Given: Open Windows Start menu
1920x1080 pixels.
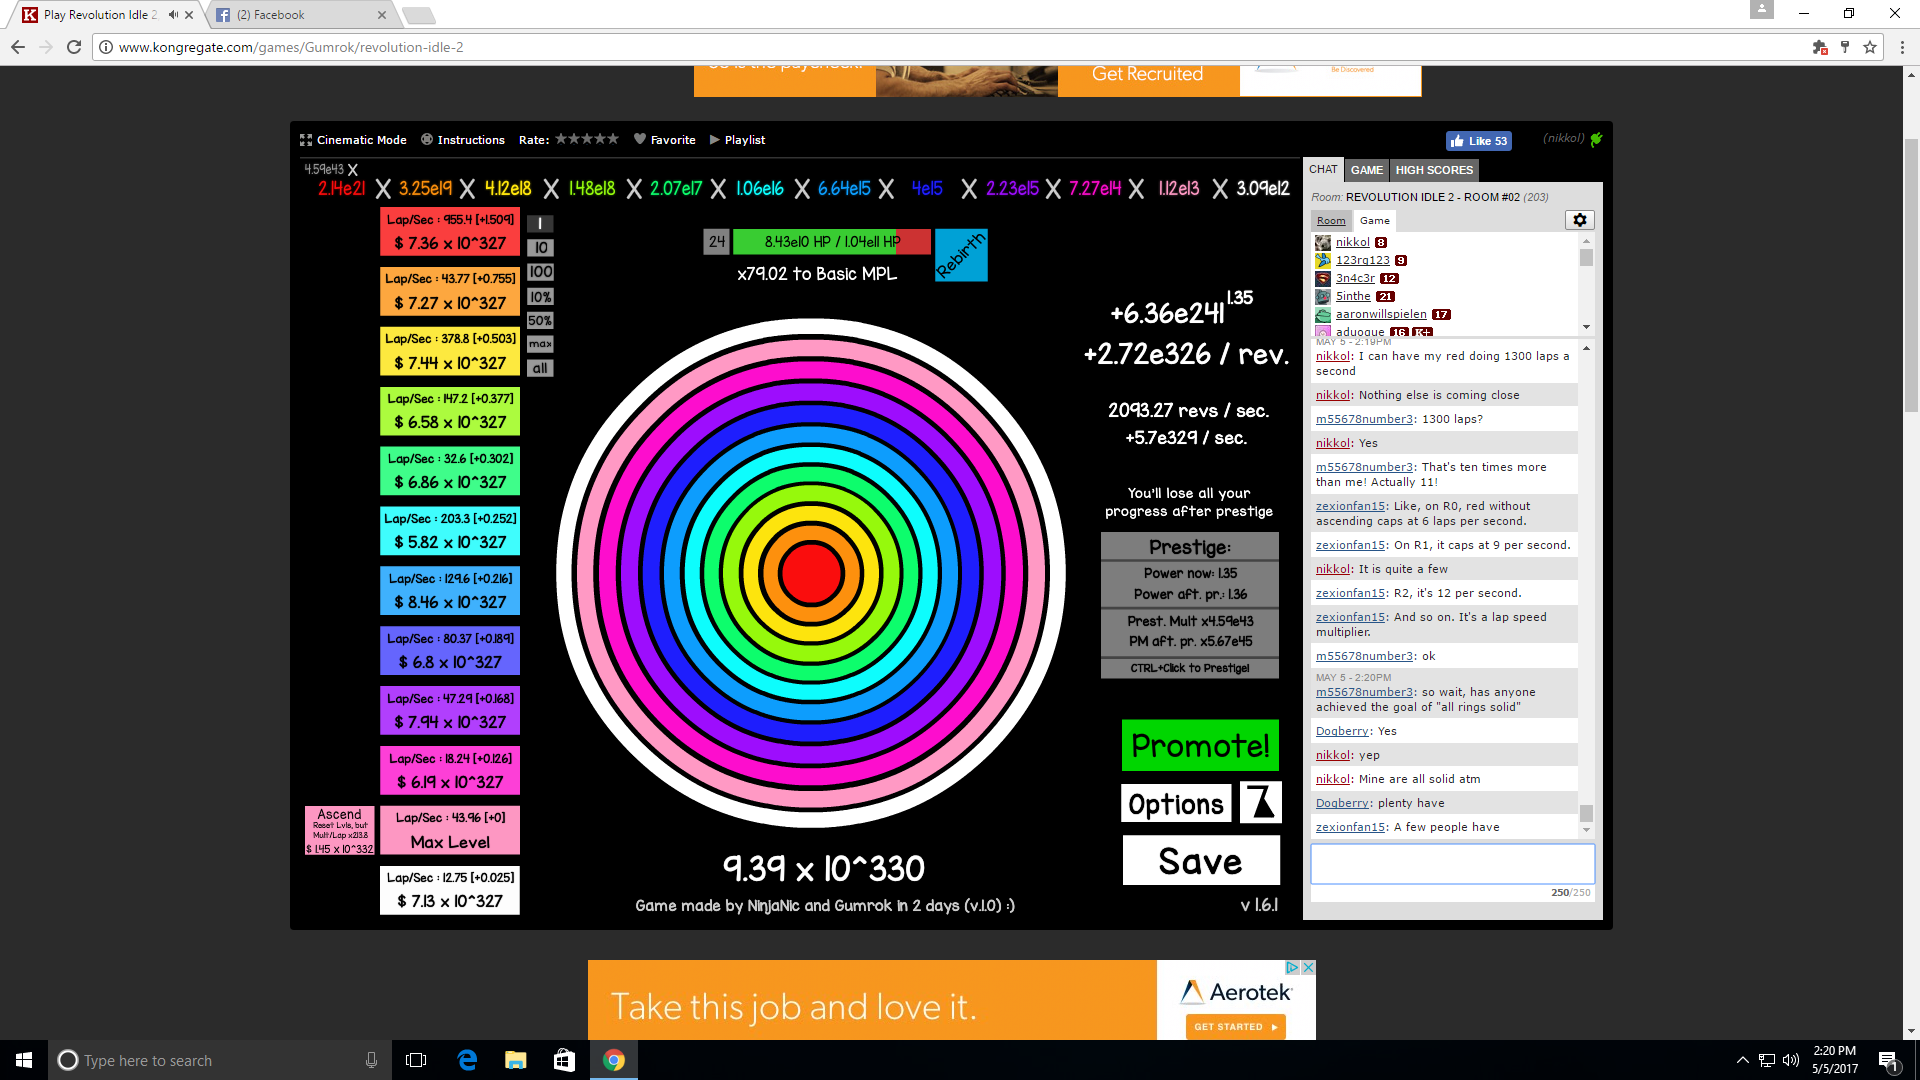Looking at the screenshot, I should click(24, 1060).
